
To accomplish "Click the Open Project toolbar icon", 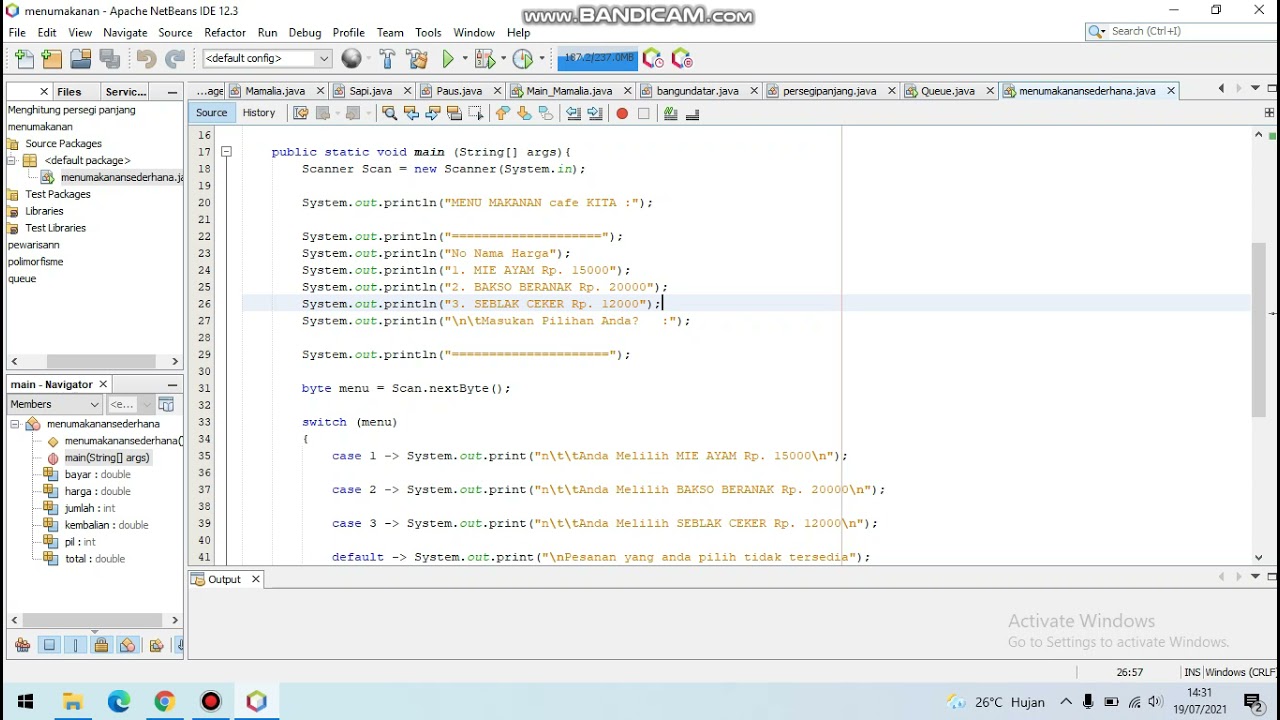I will click(x=80, y=59).
